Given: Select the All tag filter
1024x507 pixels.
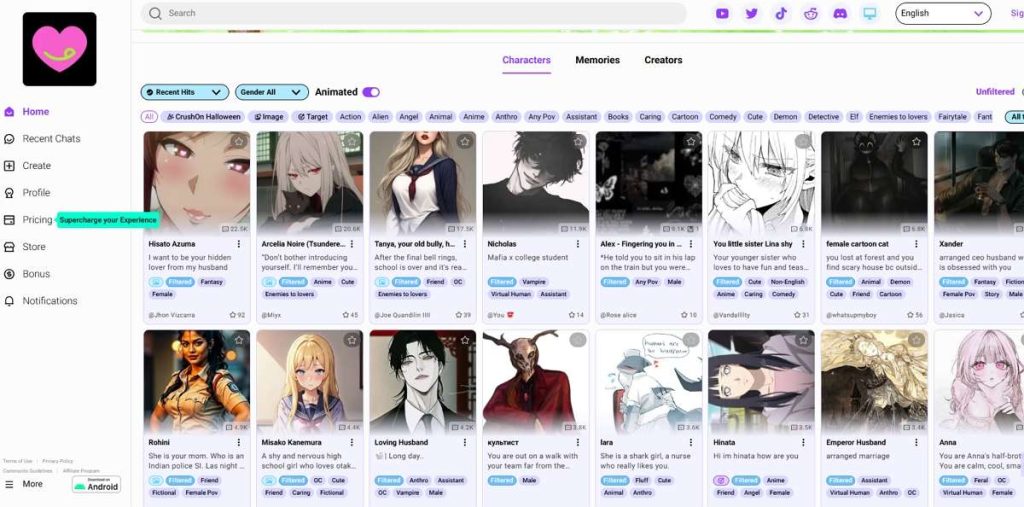Looking at the screenshot, I should coord(150,117).
